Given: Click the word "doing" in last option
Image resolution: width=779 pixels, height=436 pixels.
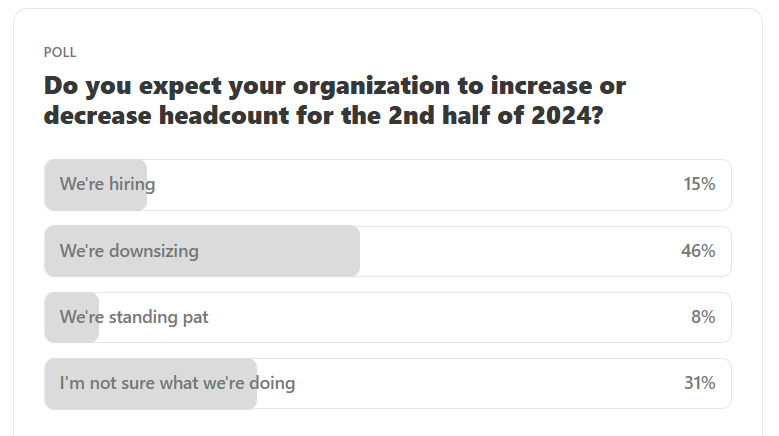Looking at the screenshot, I should point(272,383).
